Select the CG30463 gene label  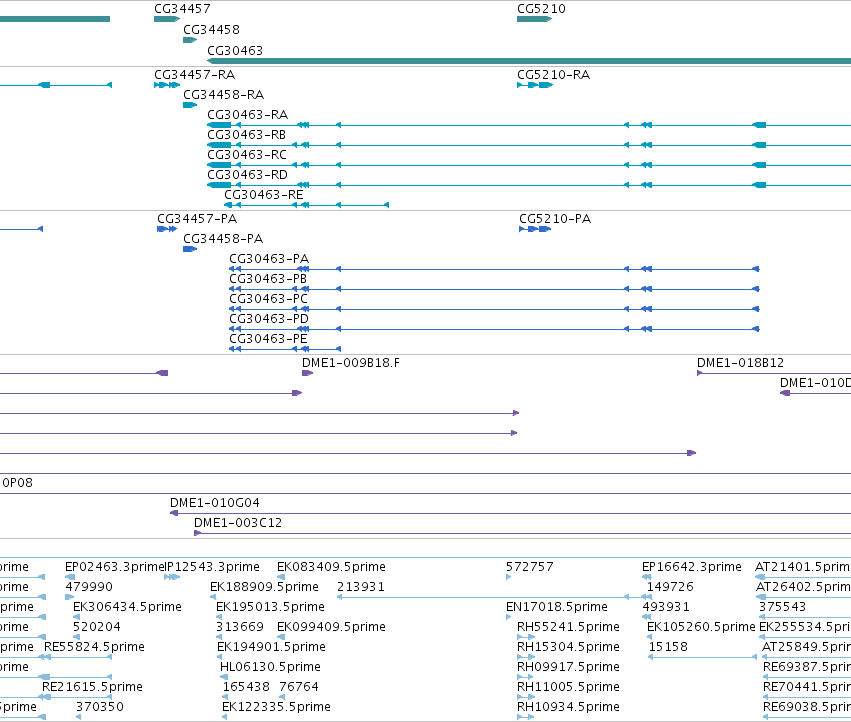tap(235, 50)
